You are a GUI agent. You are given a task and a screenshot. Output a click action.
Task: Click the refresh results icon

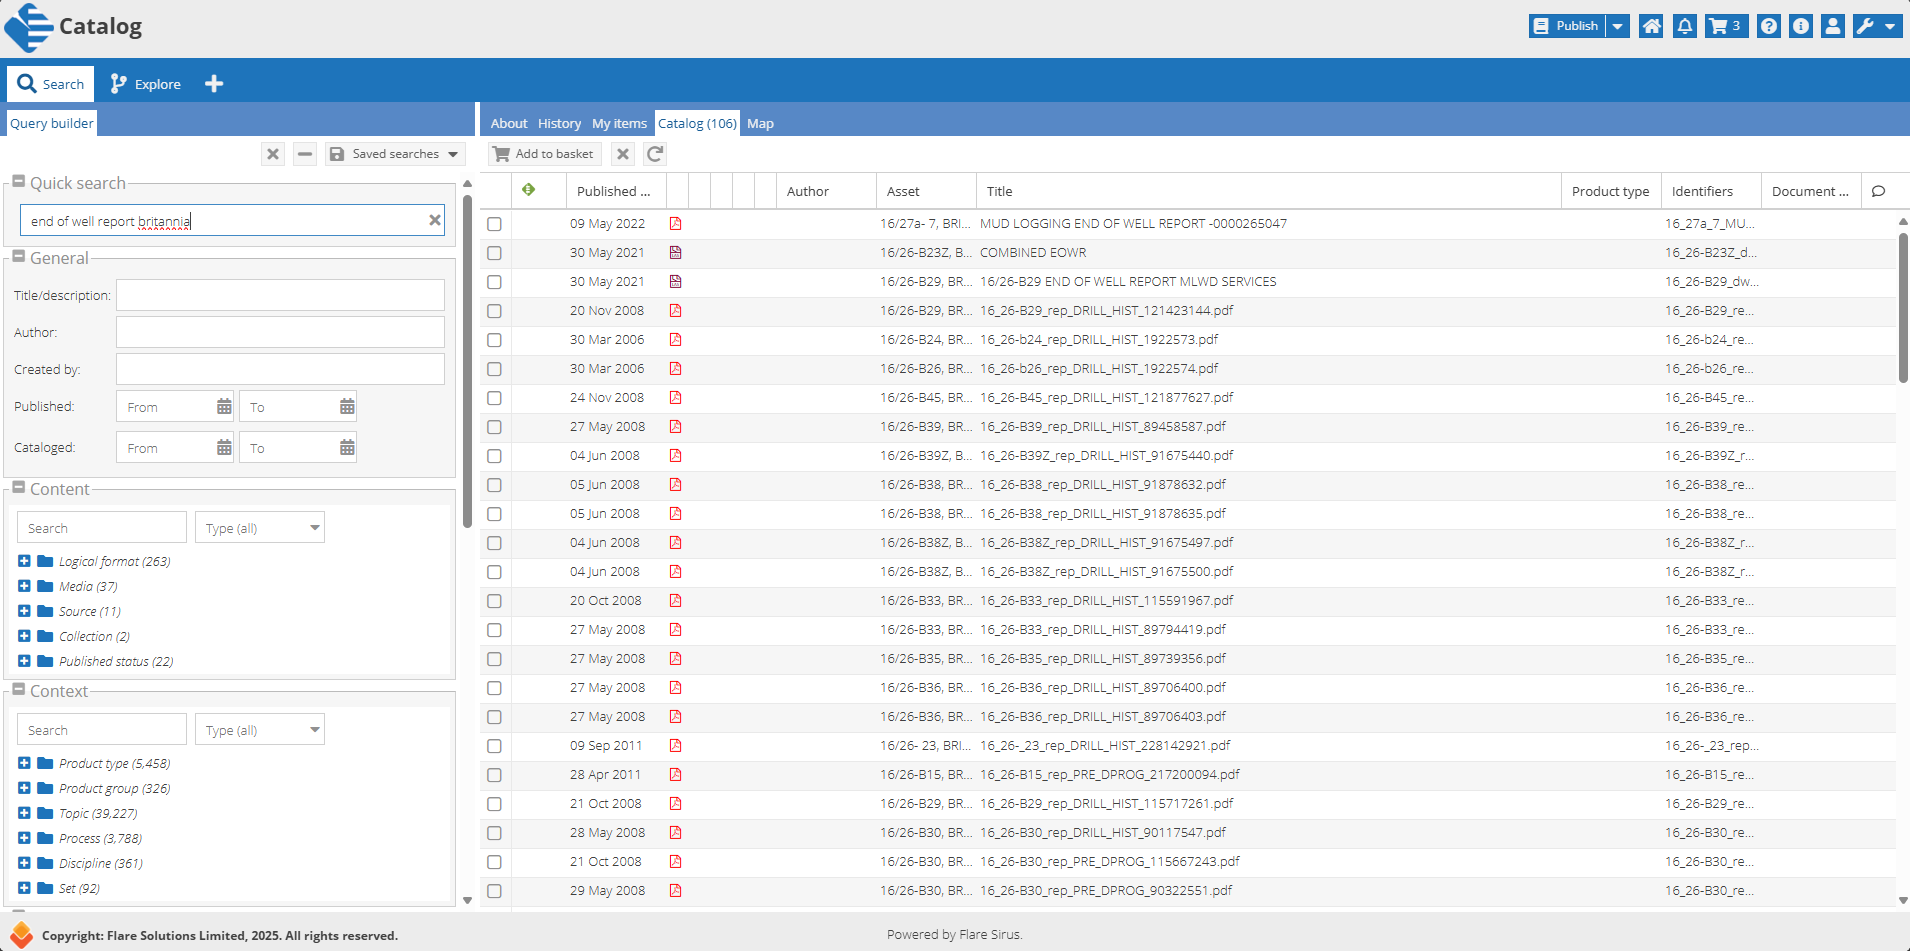(655, 154)
